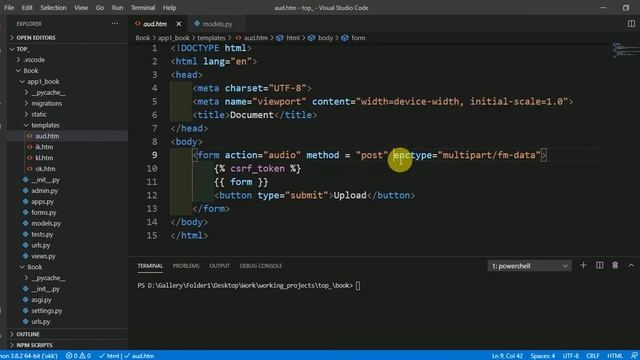Collapse the templates folder
640x360 pixels.
[67, 125]
